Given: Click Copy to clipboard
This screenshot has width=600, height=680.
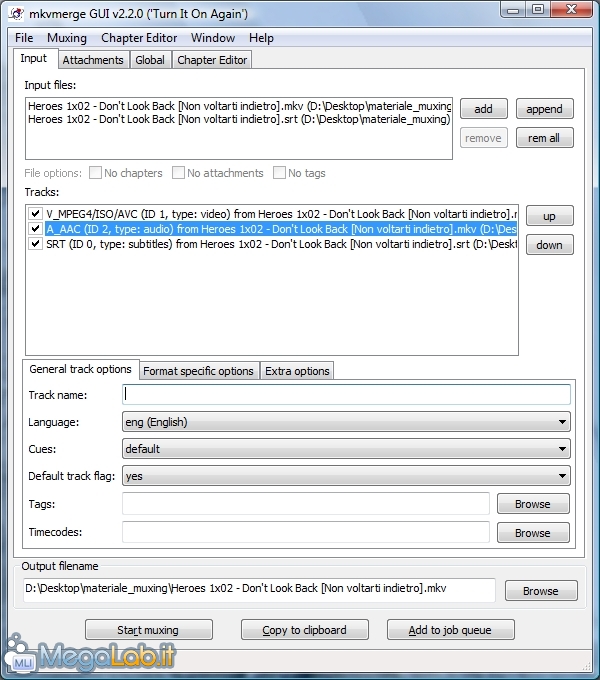Looking at the screenshot, I should 304,630.
